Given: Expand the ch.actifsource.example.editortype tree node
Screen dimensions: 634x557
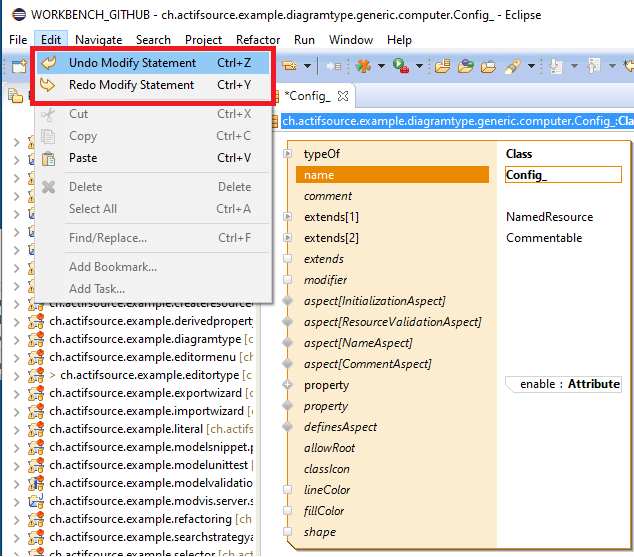Looking at the screenshot, I should pyautogui.click(x=17, y=375).
